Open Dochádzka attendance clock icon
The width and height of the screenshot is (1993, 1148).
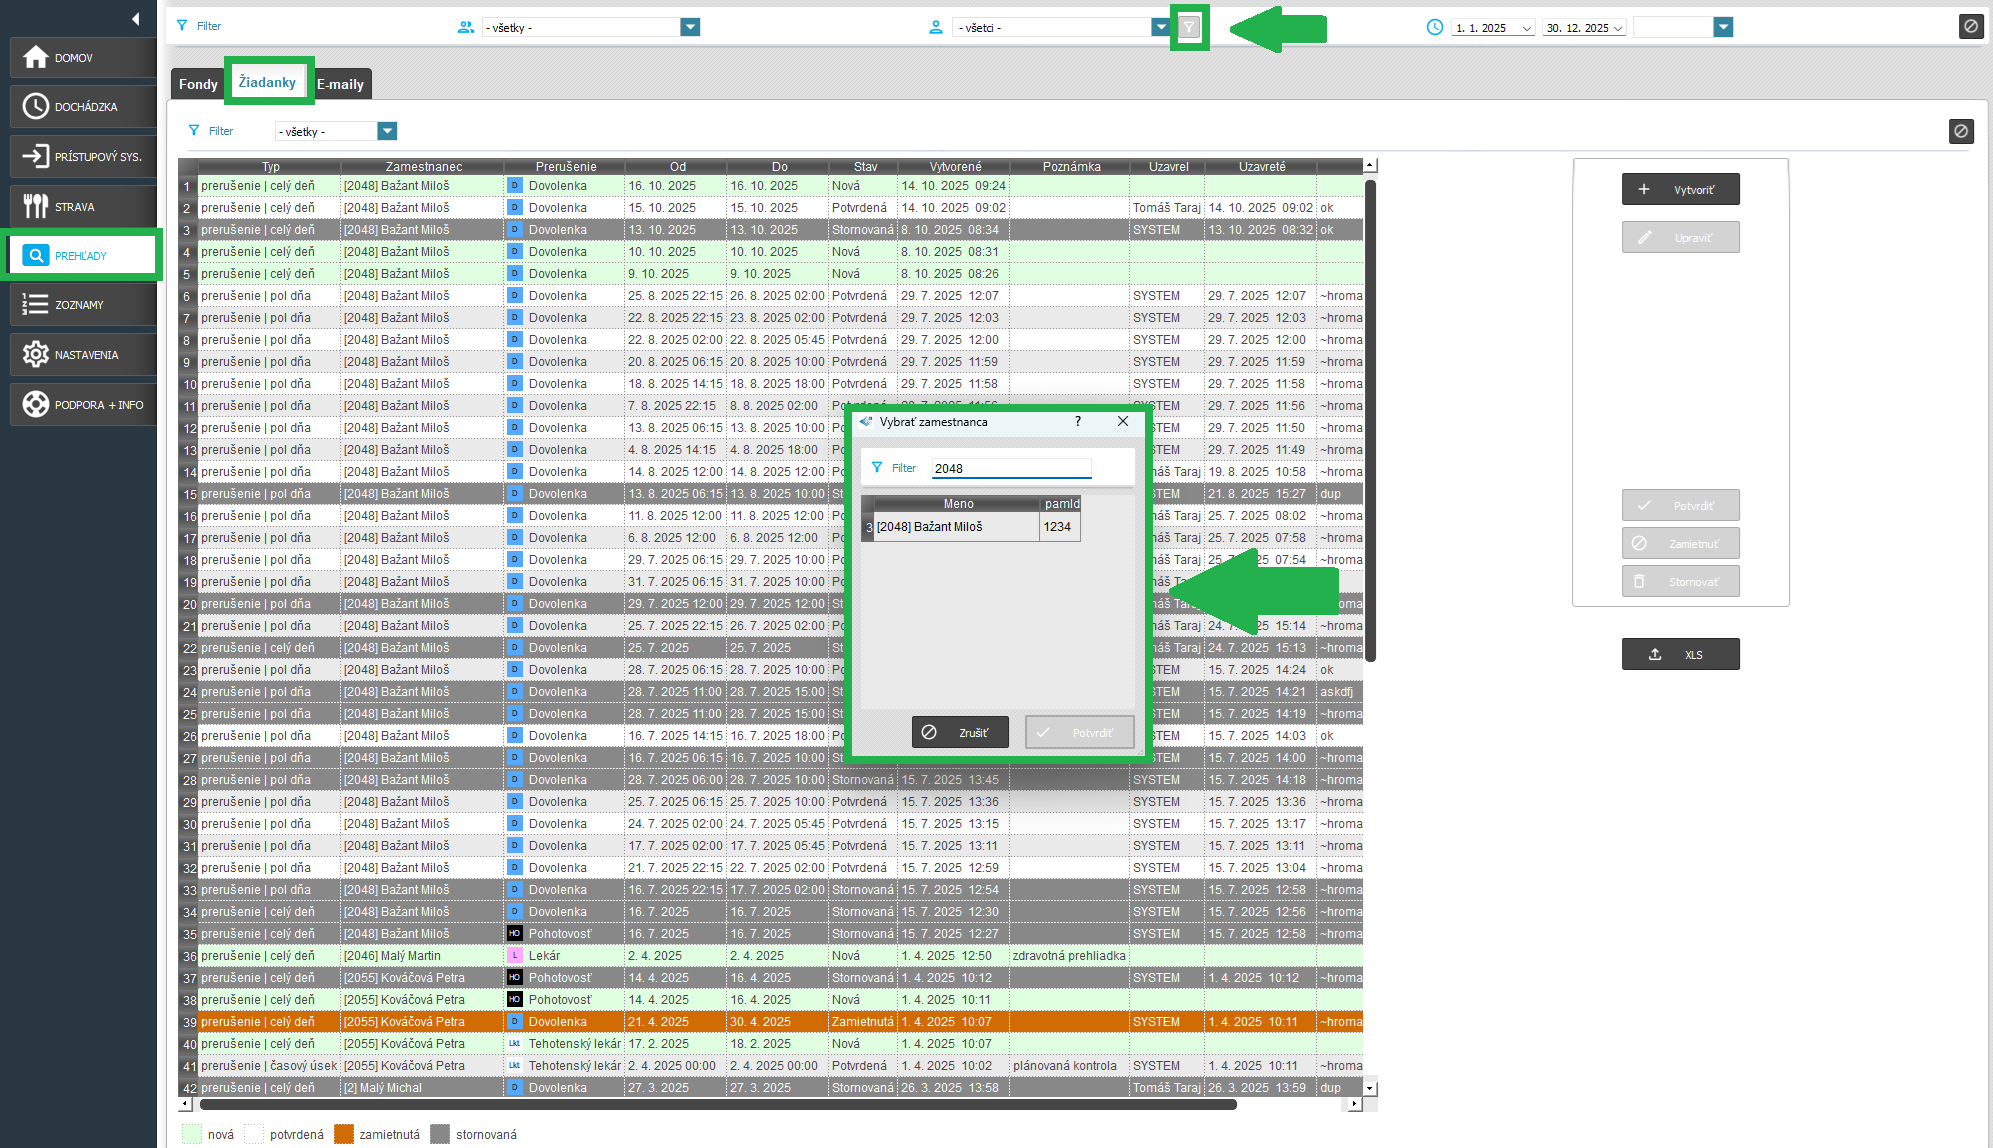point(36,106)
